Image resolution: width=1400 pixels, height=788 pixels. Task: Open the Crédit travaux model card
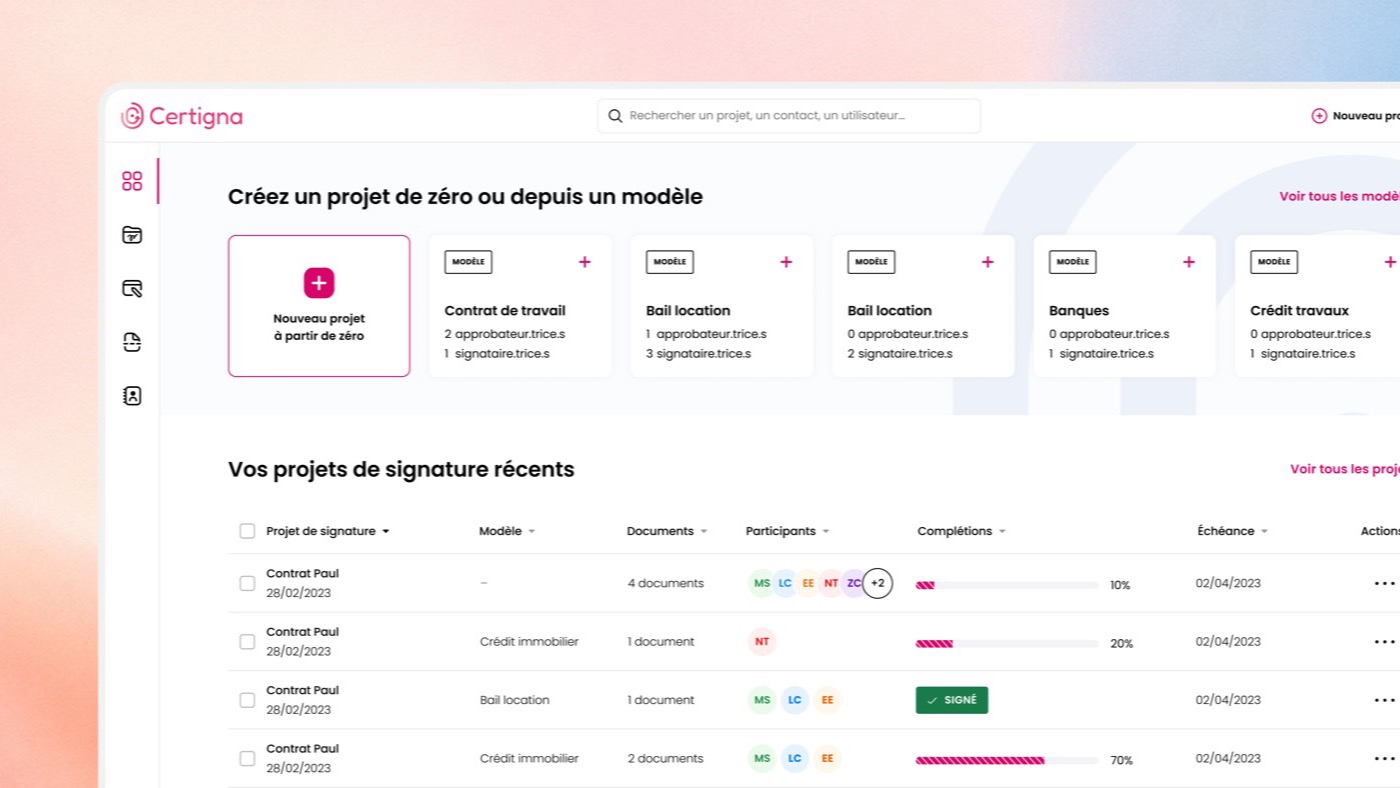[x=1317, y=306]
